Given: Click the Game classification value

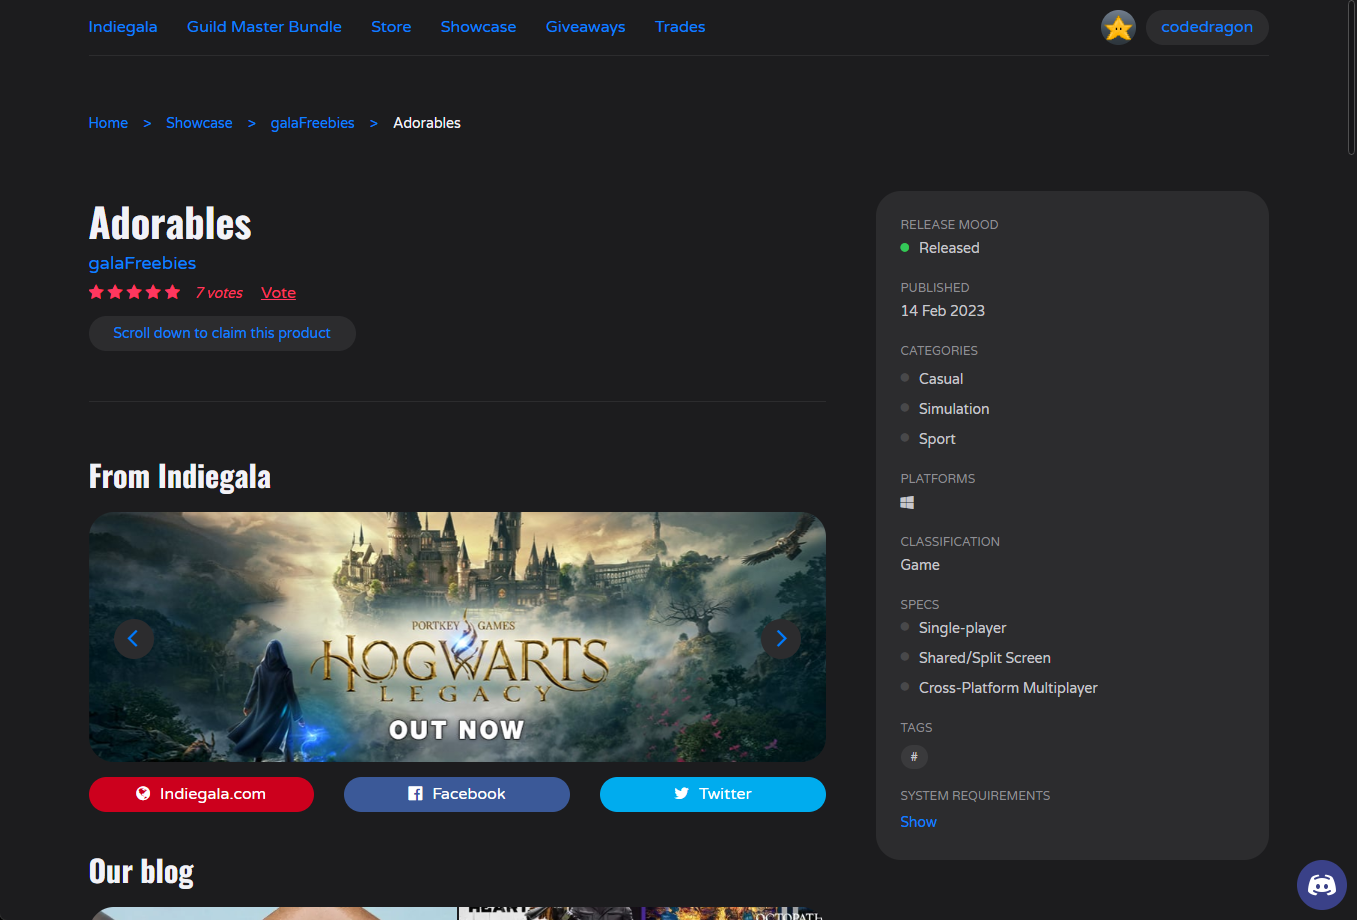Looking at the screenshot, I should click(920, 565).
